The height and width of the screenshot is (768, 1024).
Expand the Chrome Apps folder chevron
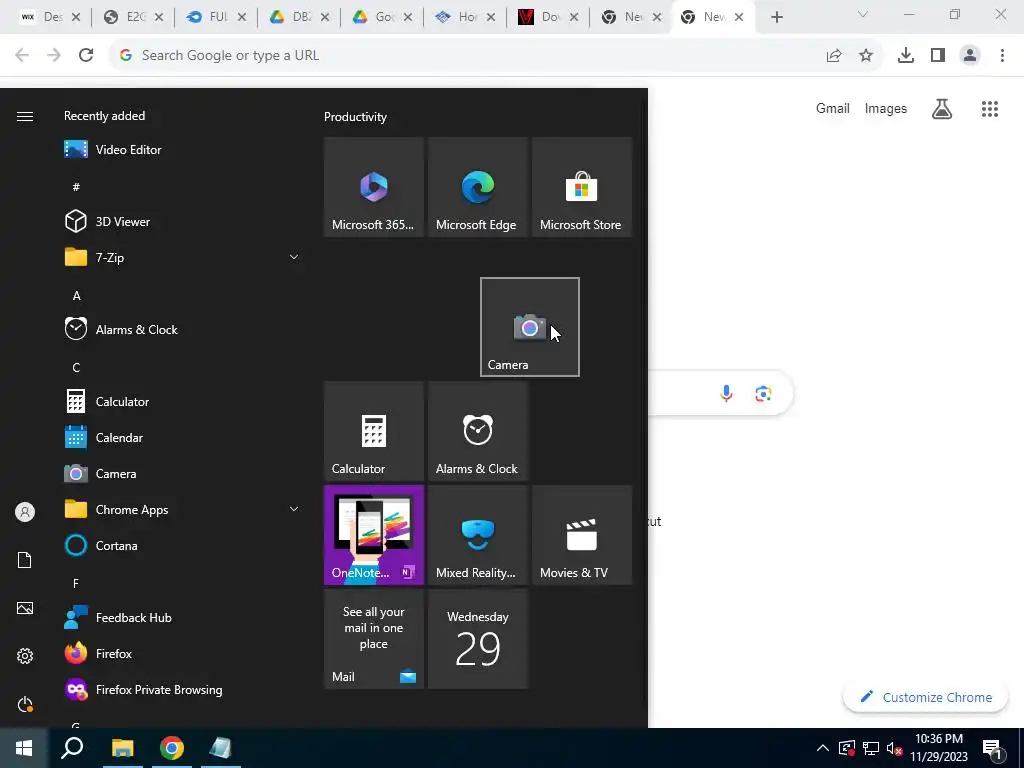[294, 509]
